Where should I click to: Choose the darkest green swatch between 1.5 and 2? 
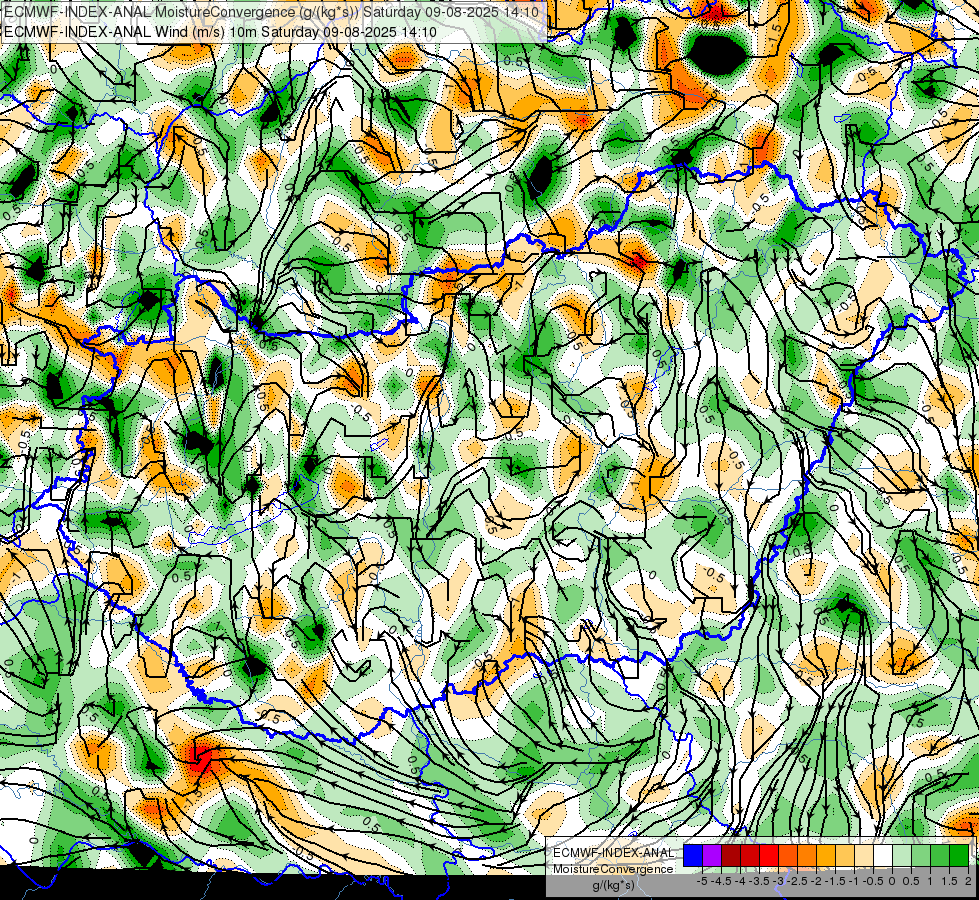(x=959, y=856)
